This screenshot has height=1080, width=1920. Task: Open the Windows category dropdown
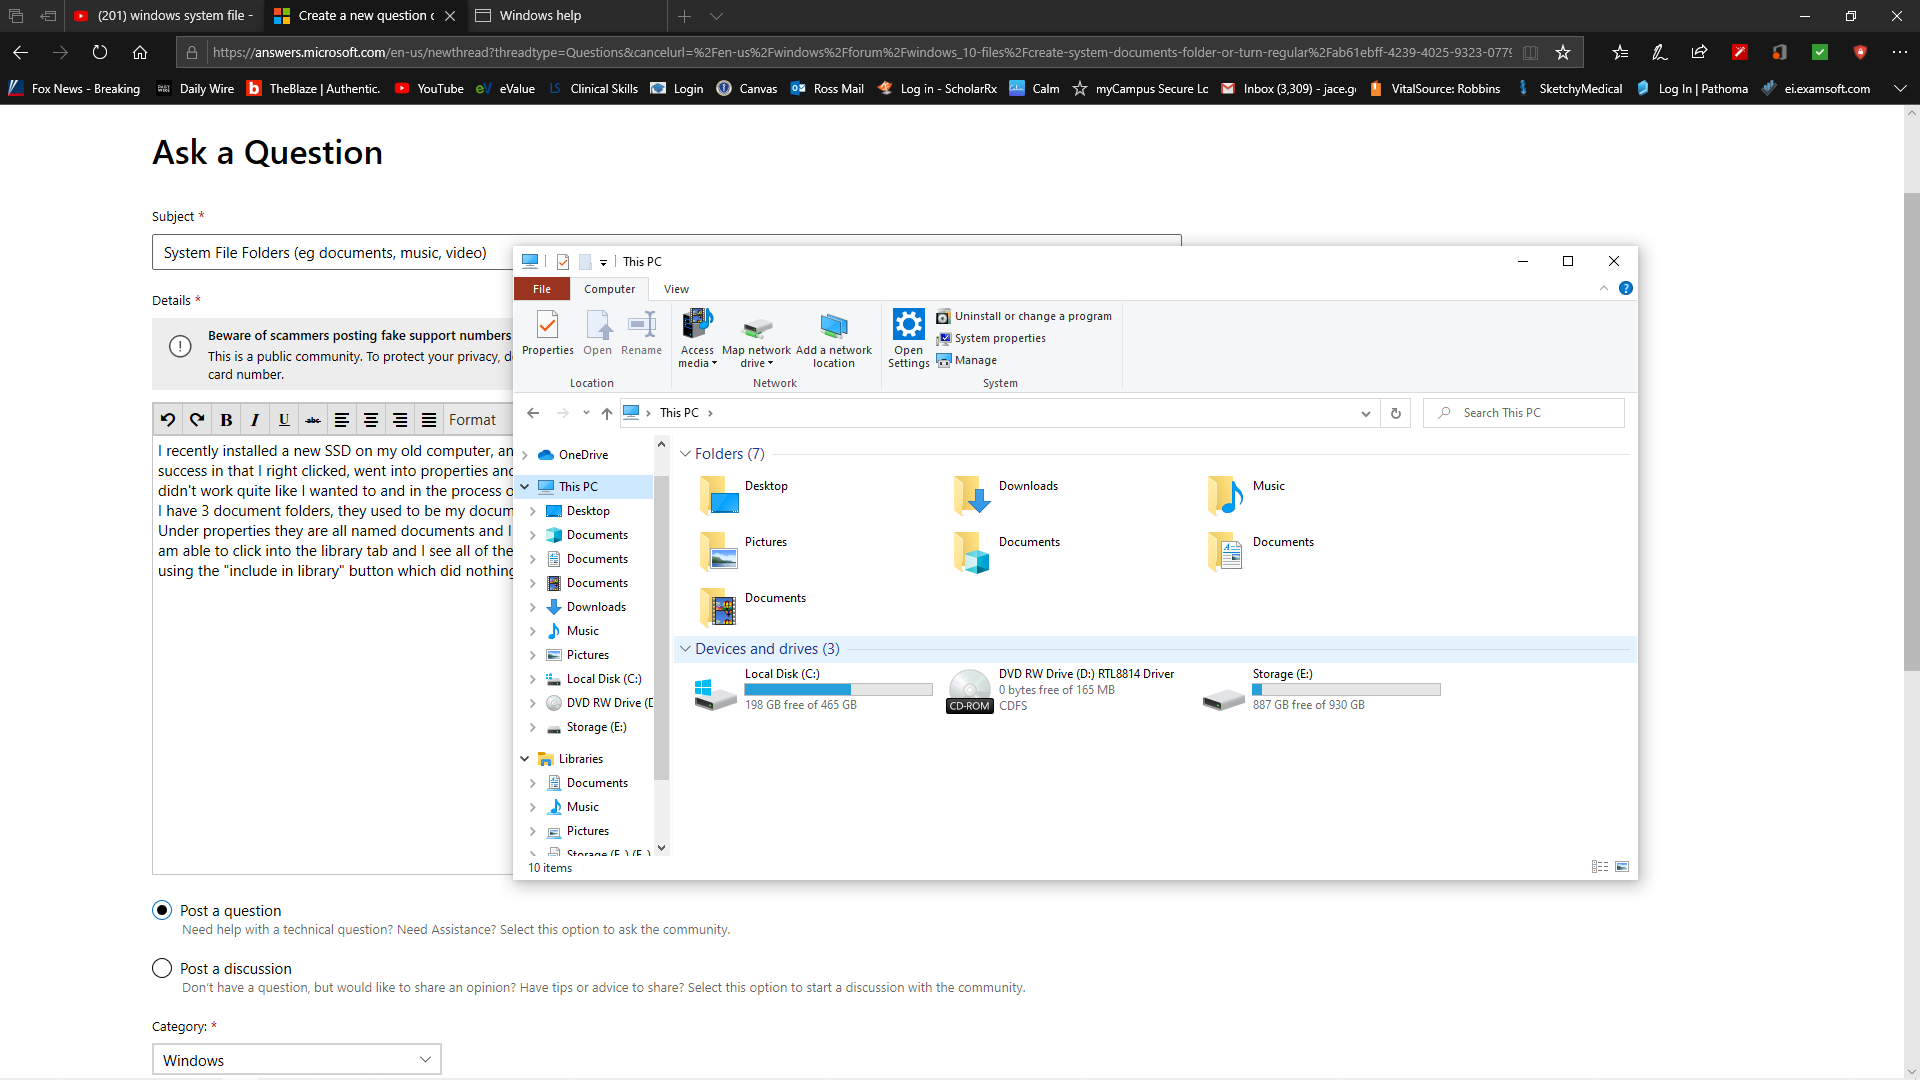296,1060
